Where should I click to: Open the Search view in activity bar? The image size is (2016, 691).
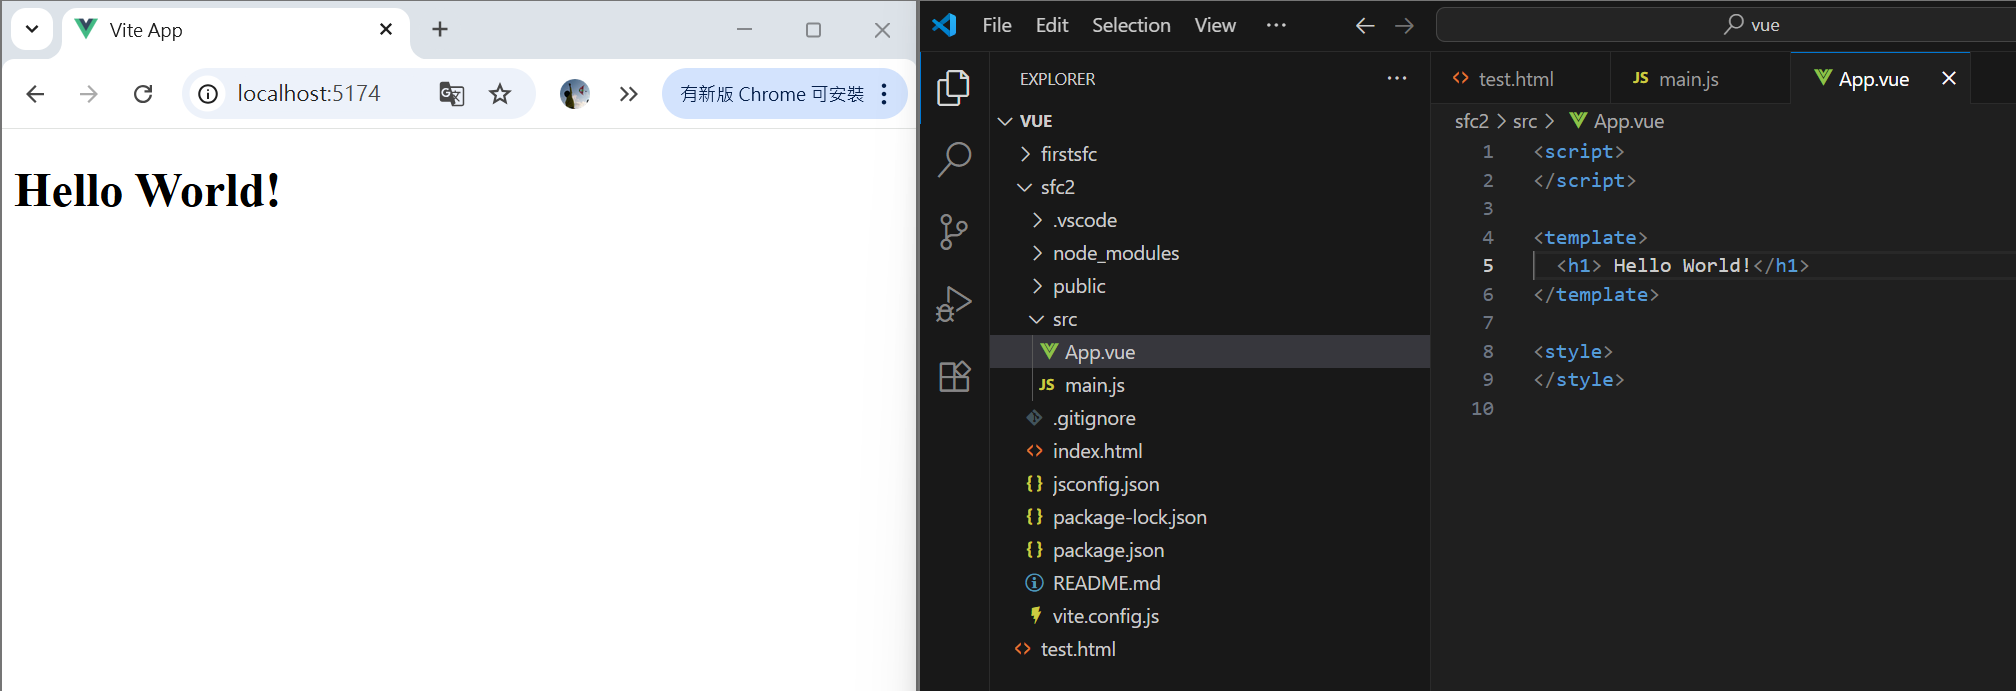click(954, 159)
